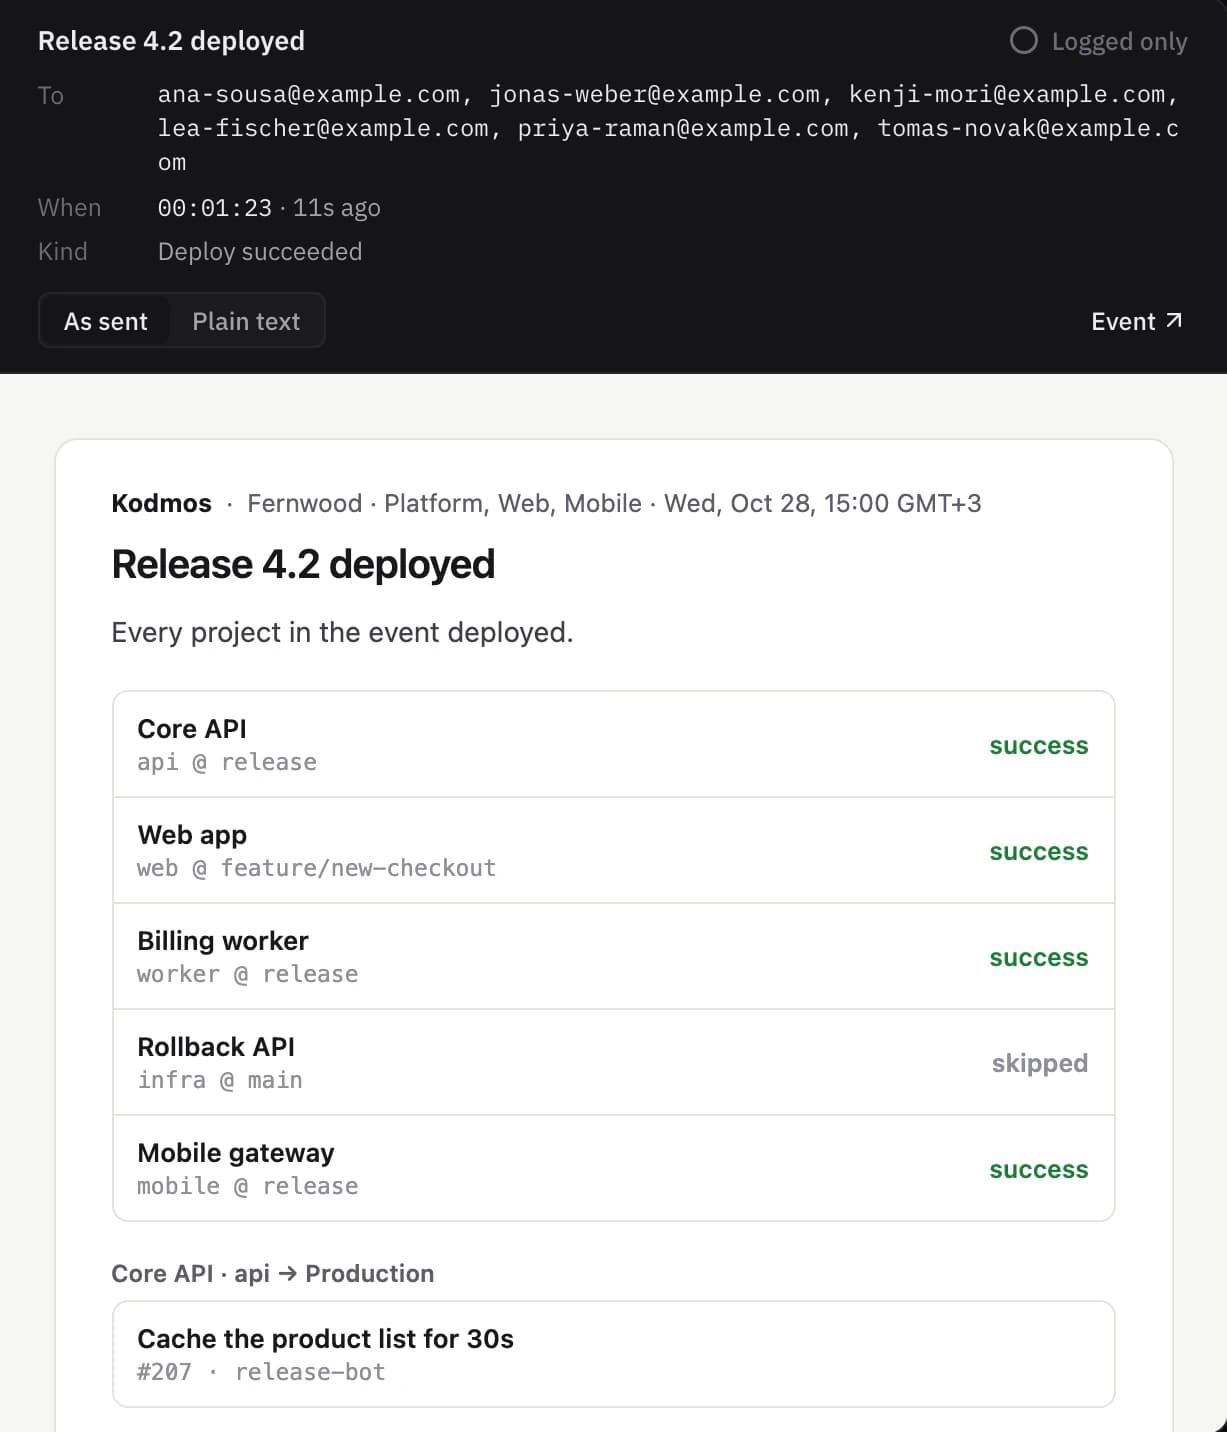The width and height of the screenshot is (1227, 1432).
Task: Click api @ release branch text
Action: (227, 762)
